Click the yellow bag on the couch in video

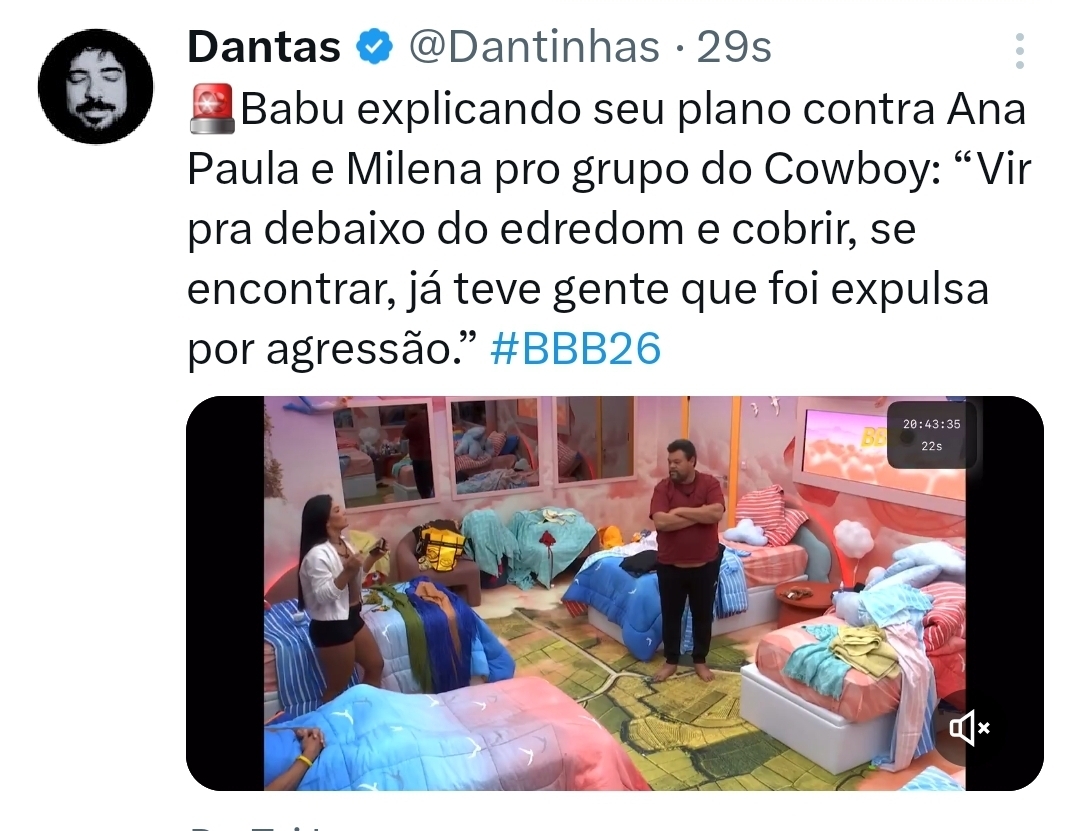(x=441, y=548)
